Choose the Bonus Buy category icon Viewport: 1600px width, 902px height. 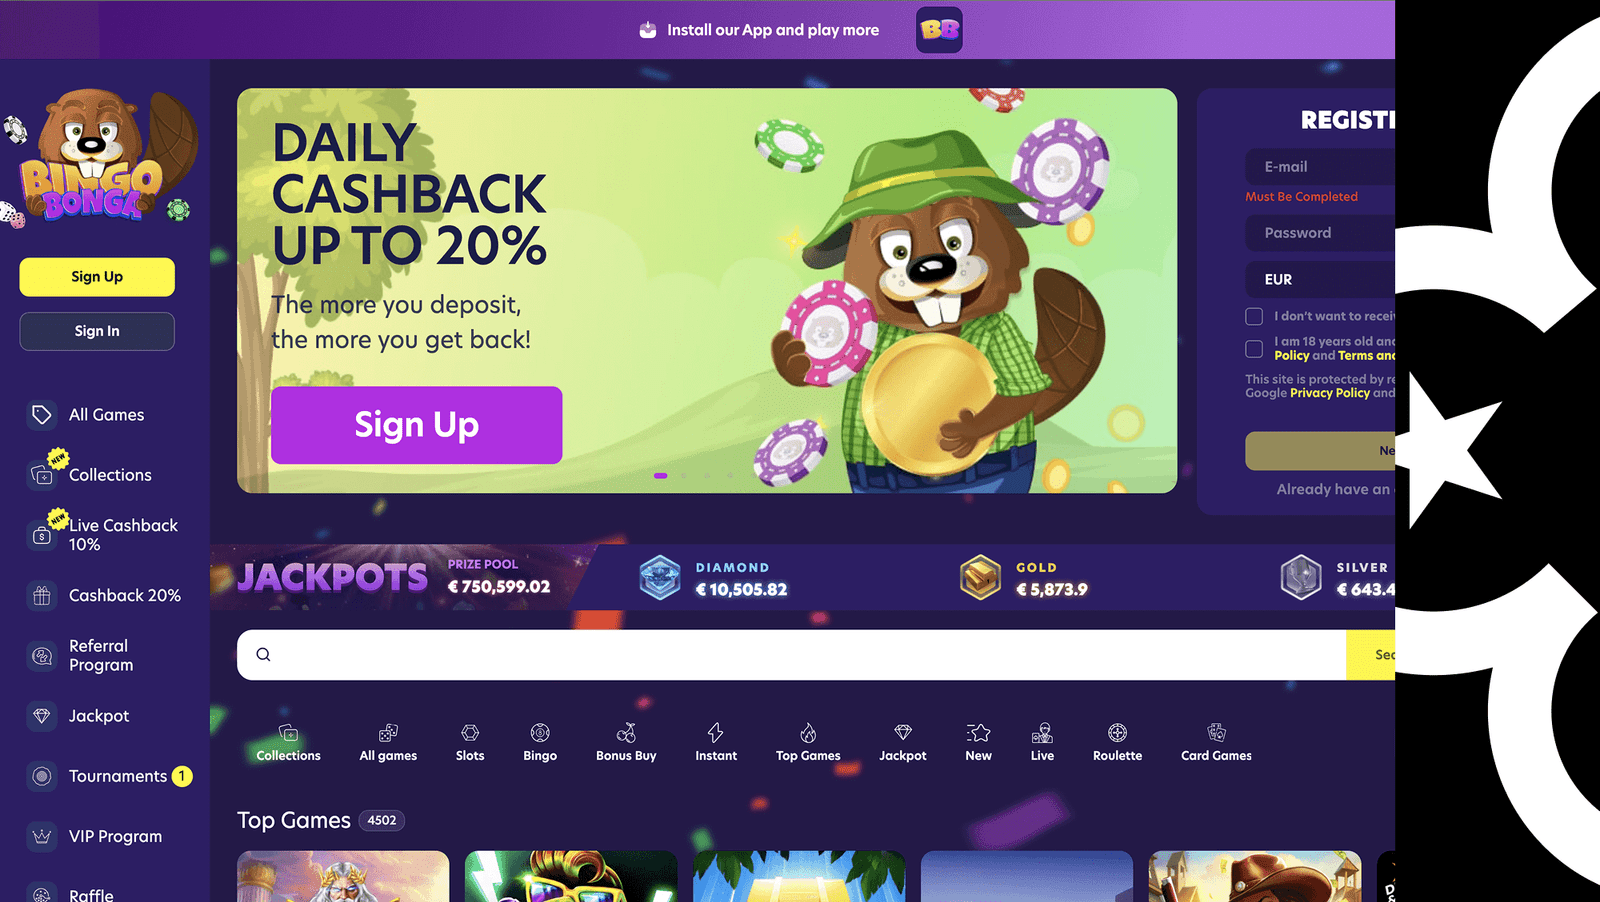pos(626,733)
